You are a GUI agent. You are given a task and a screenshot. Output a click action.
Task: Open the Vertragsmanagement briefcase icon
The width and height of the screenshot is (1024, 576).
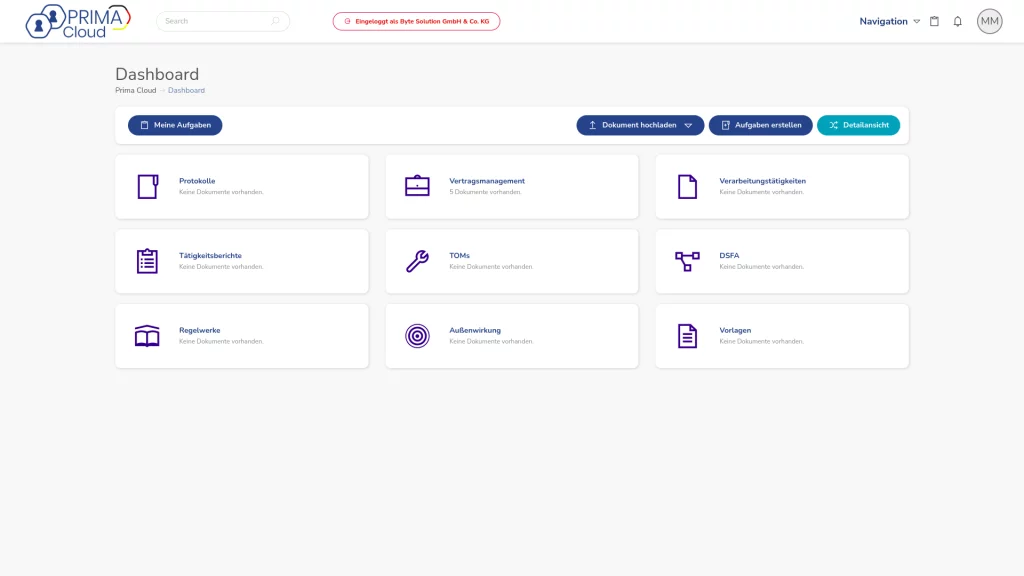click(x=417, y=186)
